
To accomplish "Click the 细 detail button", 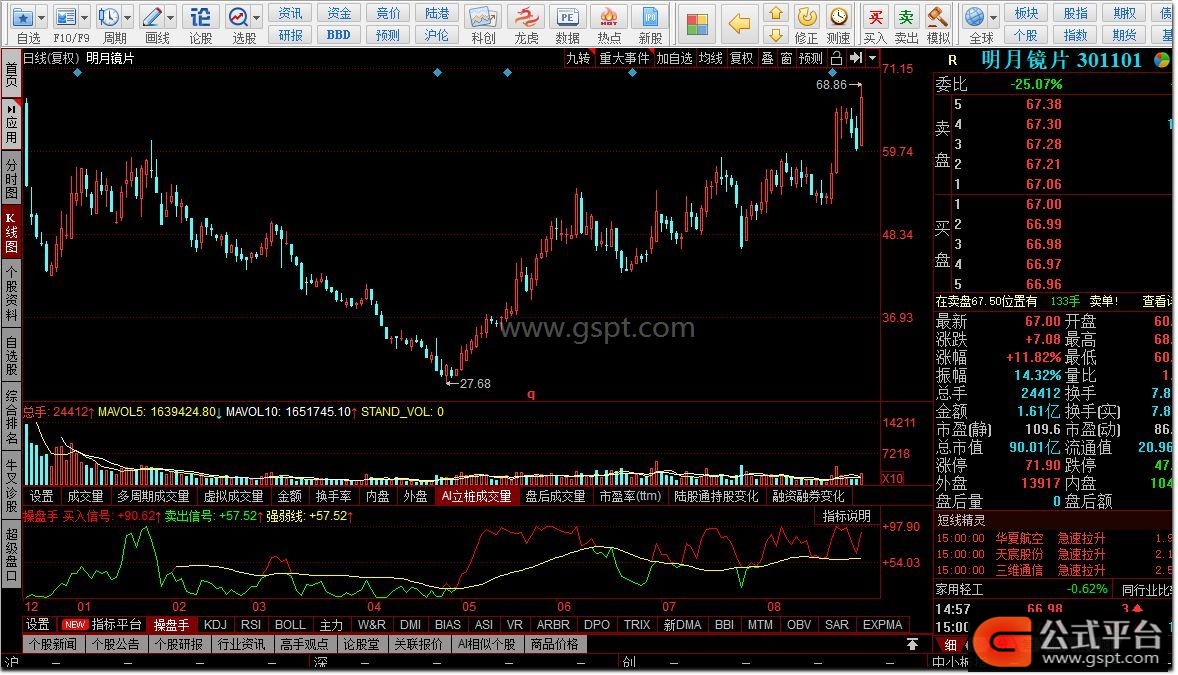I will point(950,644).
